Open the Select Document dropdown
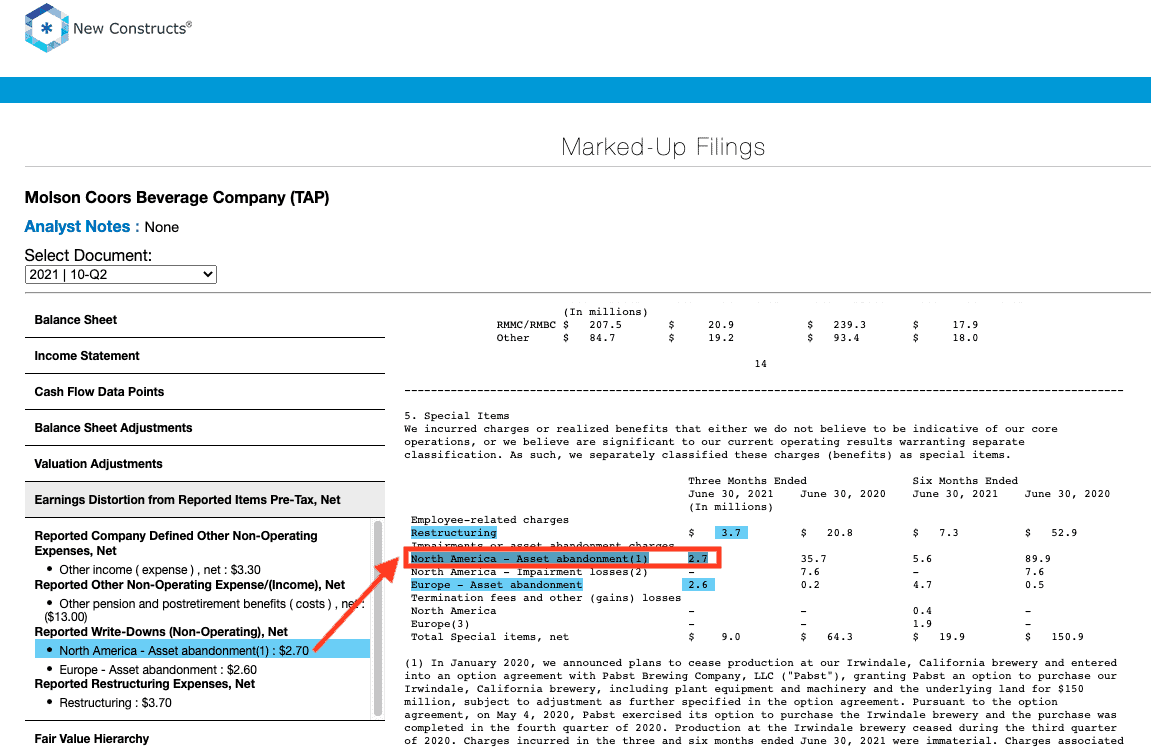 coord(120,275)
